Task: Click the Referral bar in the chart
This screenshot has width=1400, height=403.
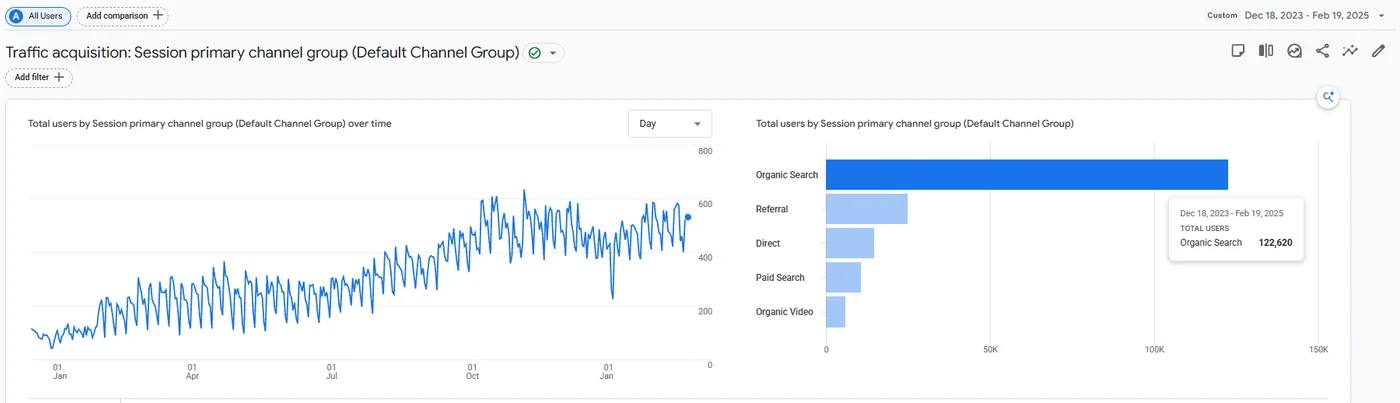Action: pyautogui.click(x=866, y=209)
